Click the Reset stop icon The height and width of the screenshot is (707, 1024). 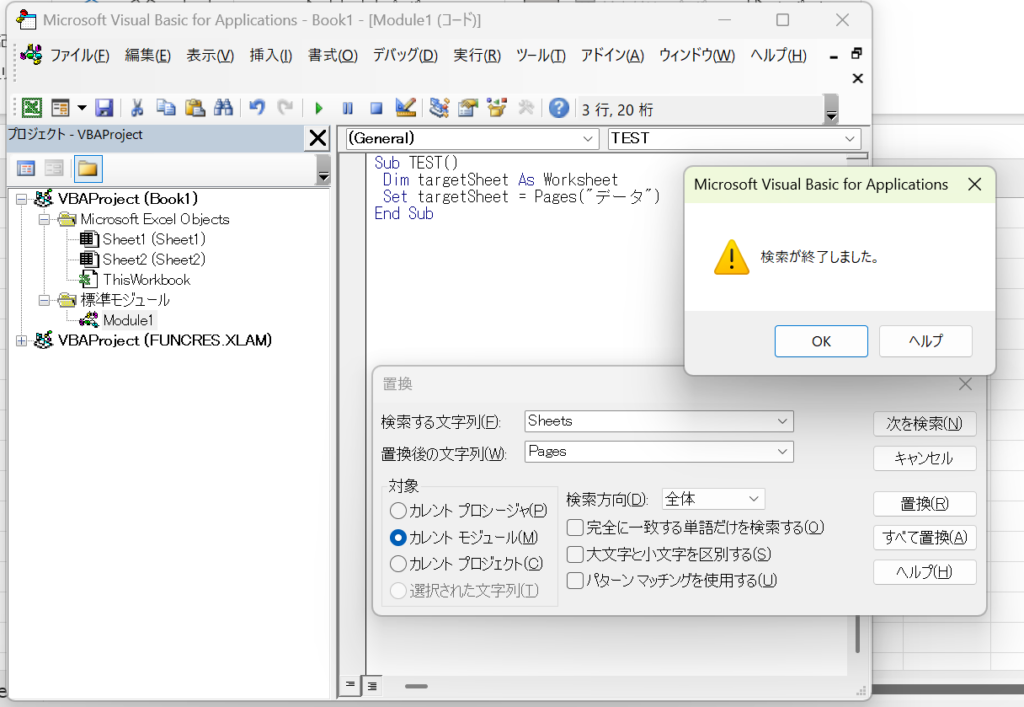(x=376, y=108)
